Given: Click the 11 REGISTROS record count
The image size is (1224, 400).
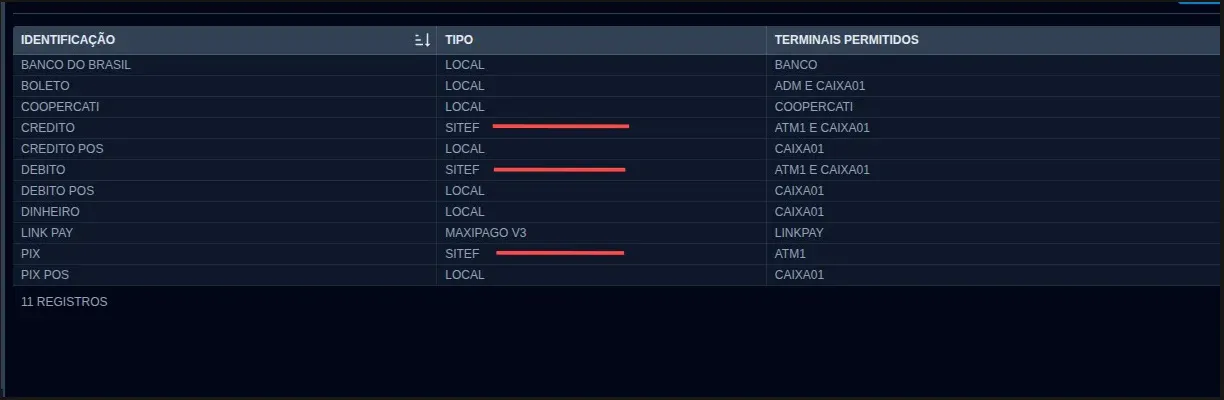Looking at the screenshot, I should tap(64, 301).
